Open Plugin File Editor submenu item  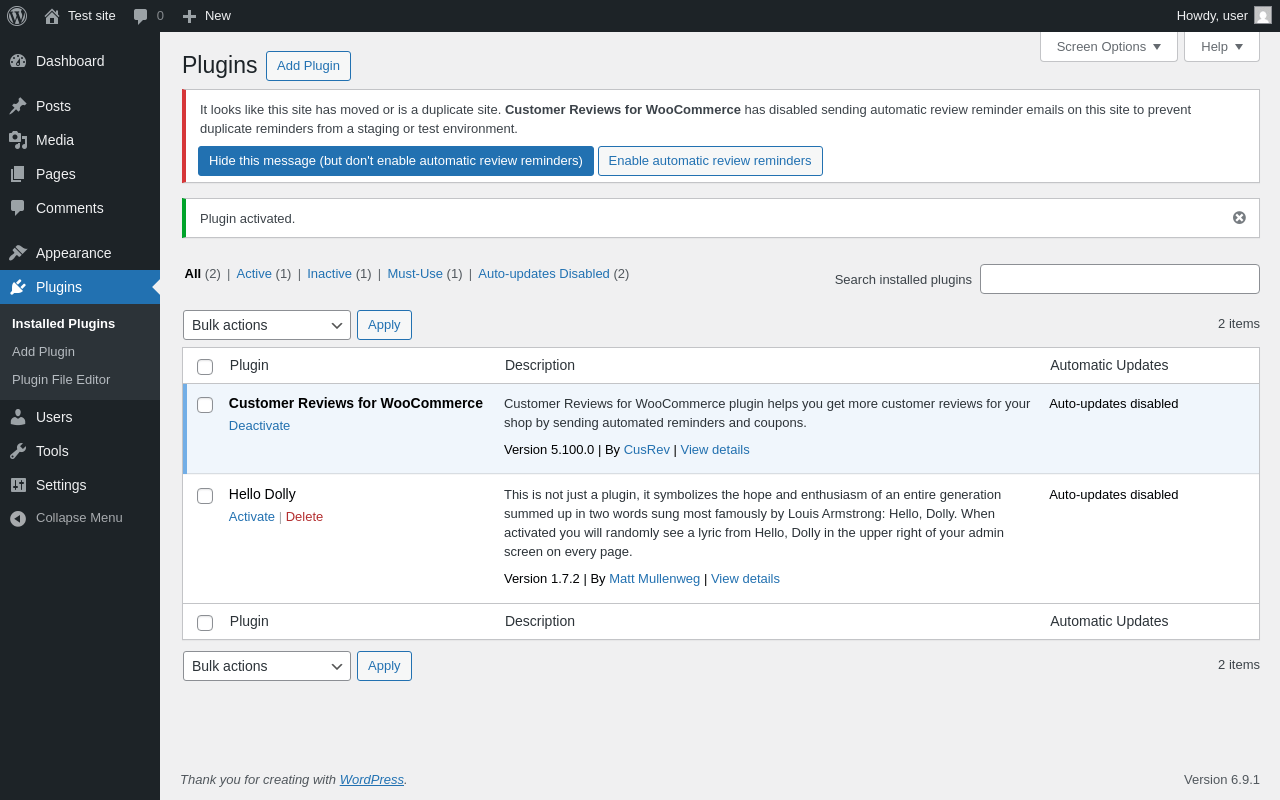tap(61, 380)
